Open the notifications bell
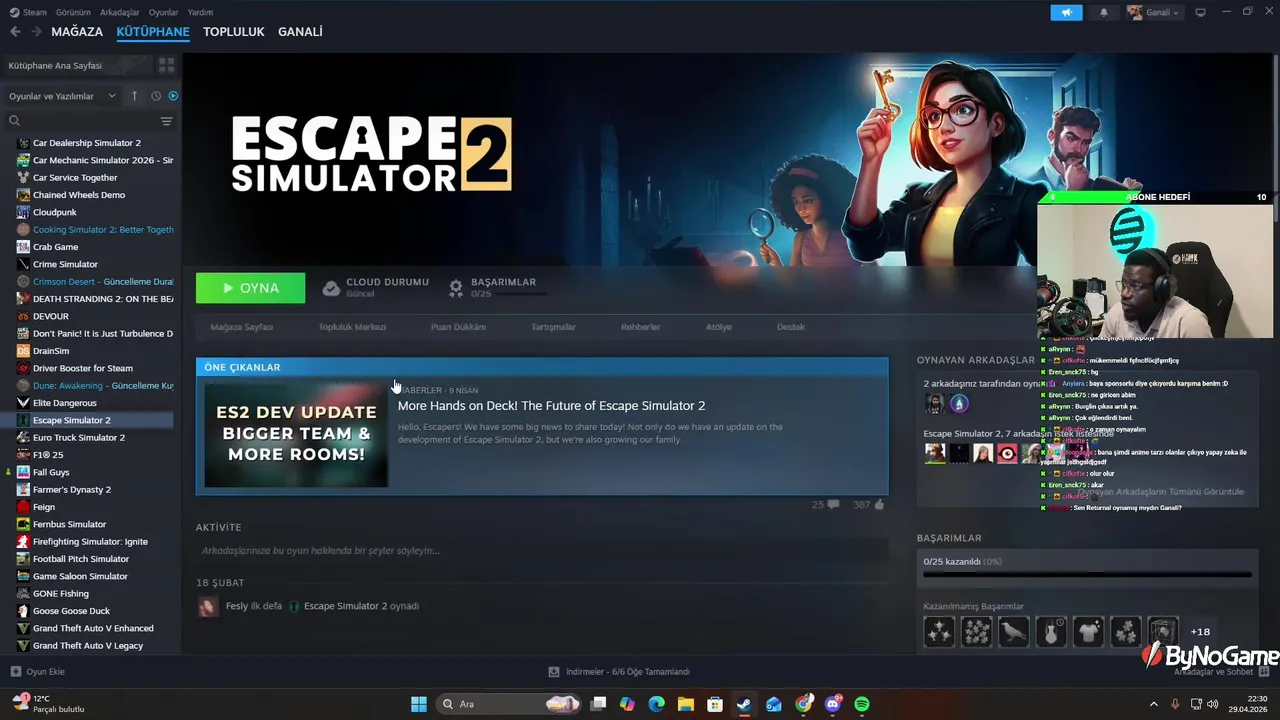Screen dimensions: 1280x720 click(x=1104, y=12)
